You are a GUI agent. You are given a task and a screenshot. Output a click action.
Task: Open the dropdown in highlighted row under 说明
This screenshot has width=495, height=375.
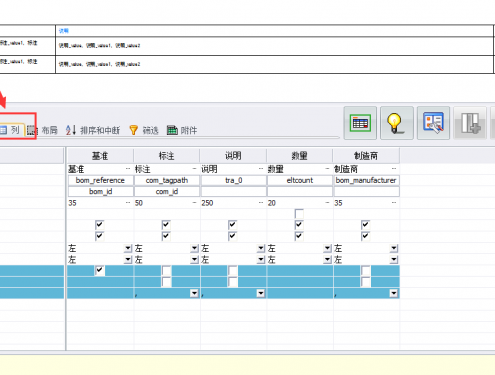point(261,293)
